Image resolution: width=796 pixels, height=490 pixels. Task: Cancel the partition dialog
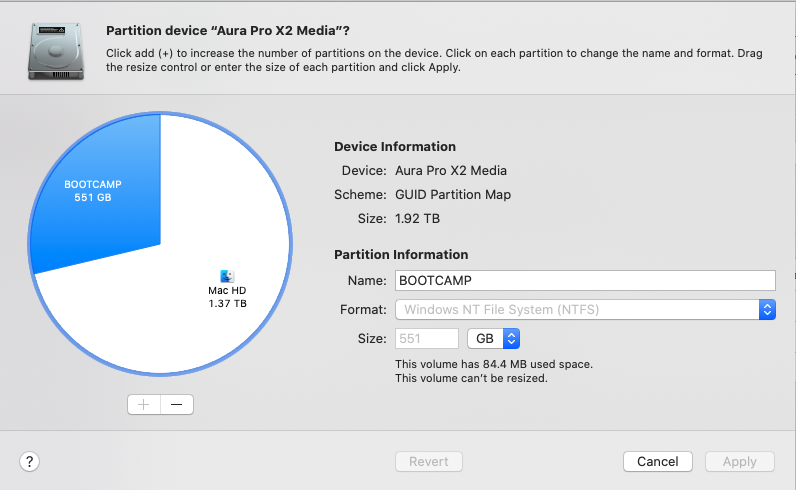[658, 461]
